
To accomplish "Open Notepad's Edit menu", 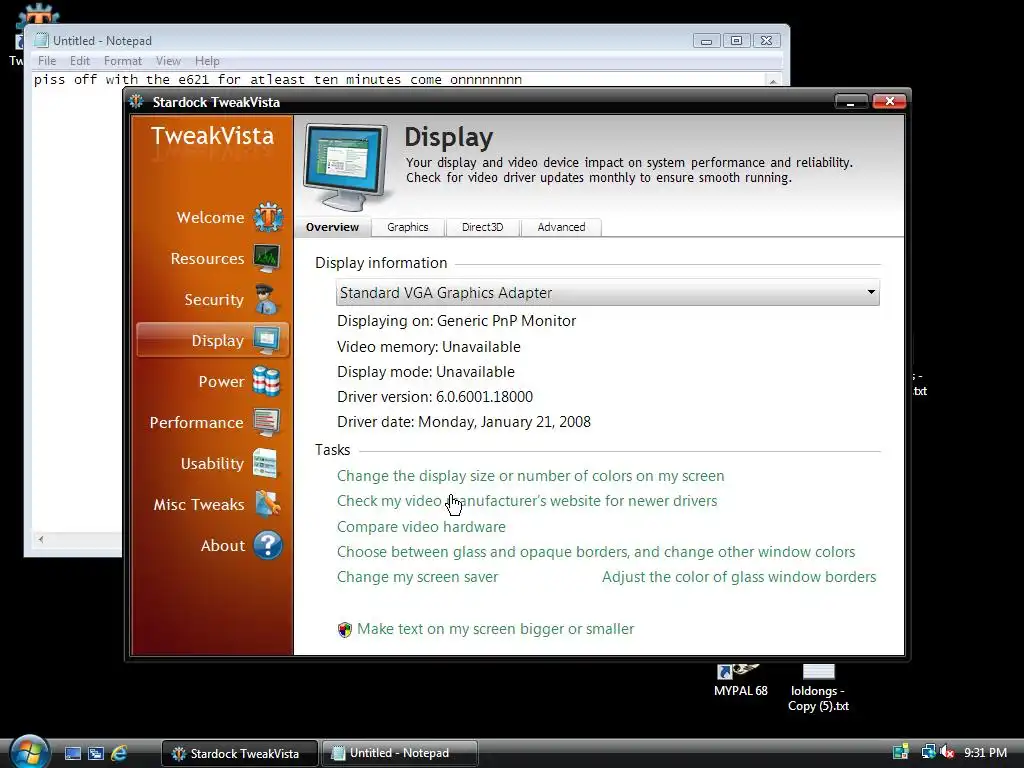I will (x=80, y=61).
